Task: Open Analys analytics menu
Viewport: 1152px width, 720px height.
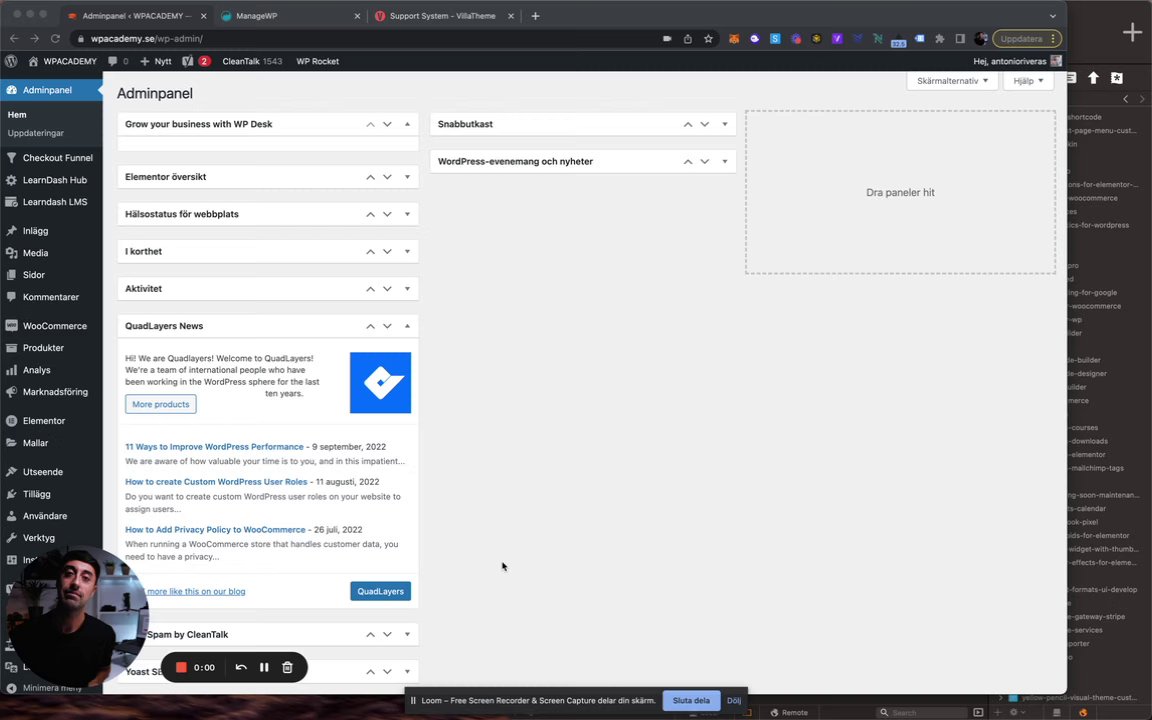Action: pos(51,370)
